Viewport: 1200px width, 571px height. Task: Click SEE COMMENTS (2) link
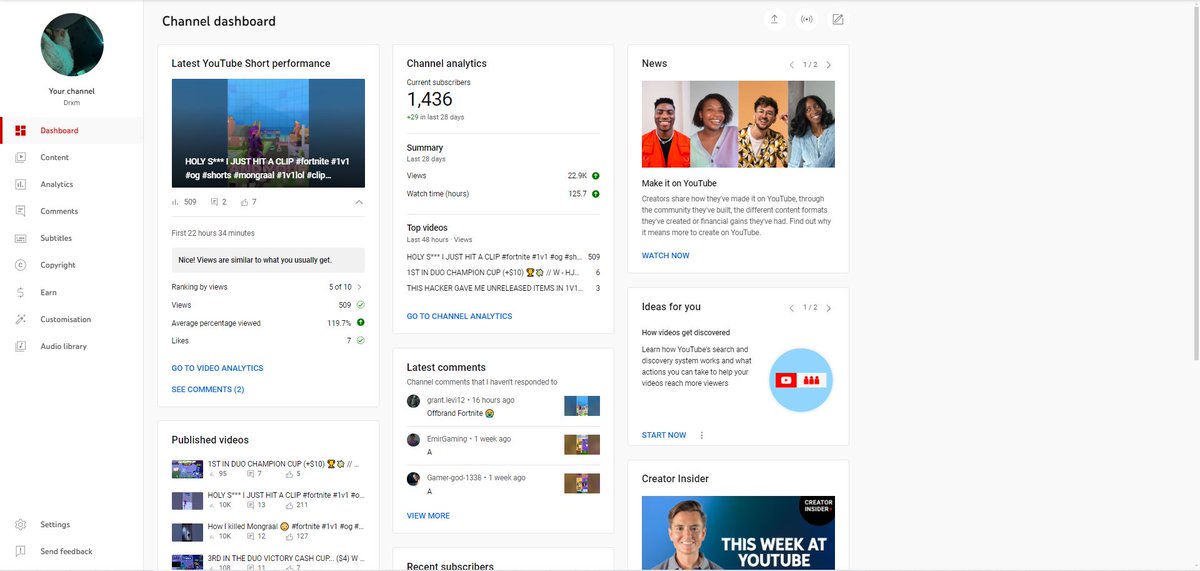point(208,390)
